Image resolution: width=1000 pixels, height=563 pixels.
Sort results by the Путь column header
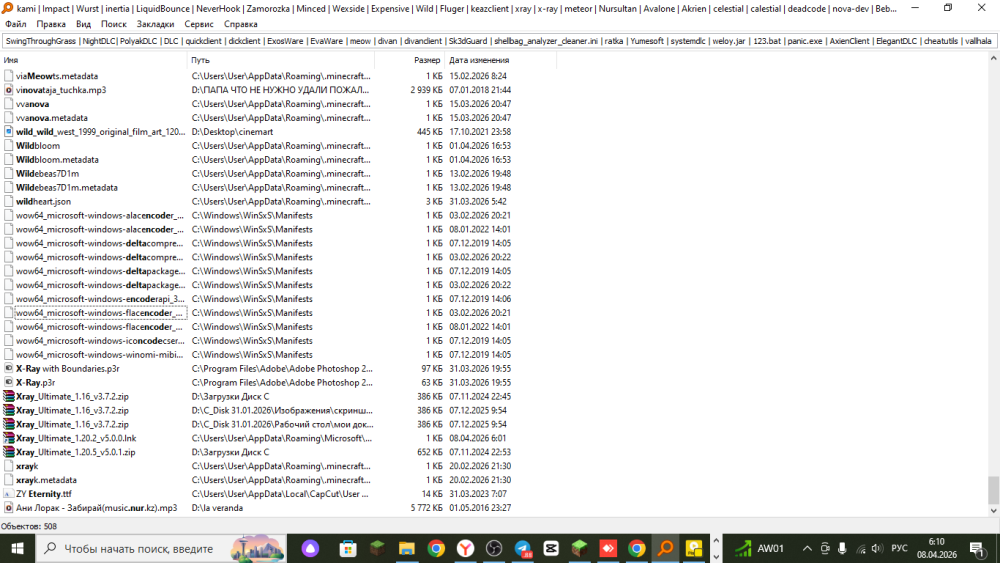[281, 60]
